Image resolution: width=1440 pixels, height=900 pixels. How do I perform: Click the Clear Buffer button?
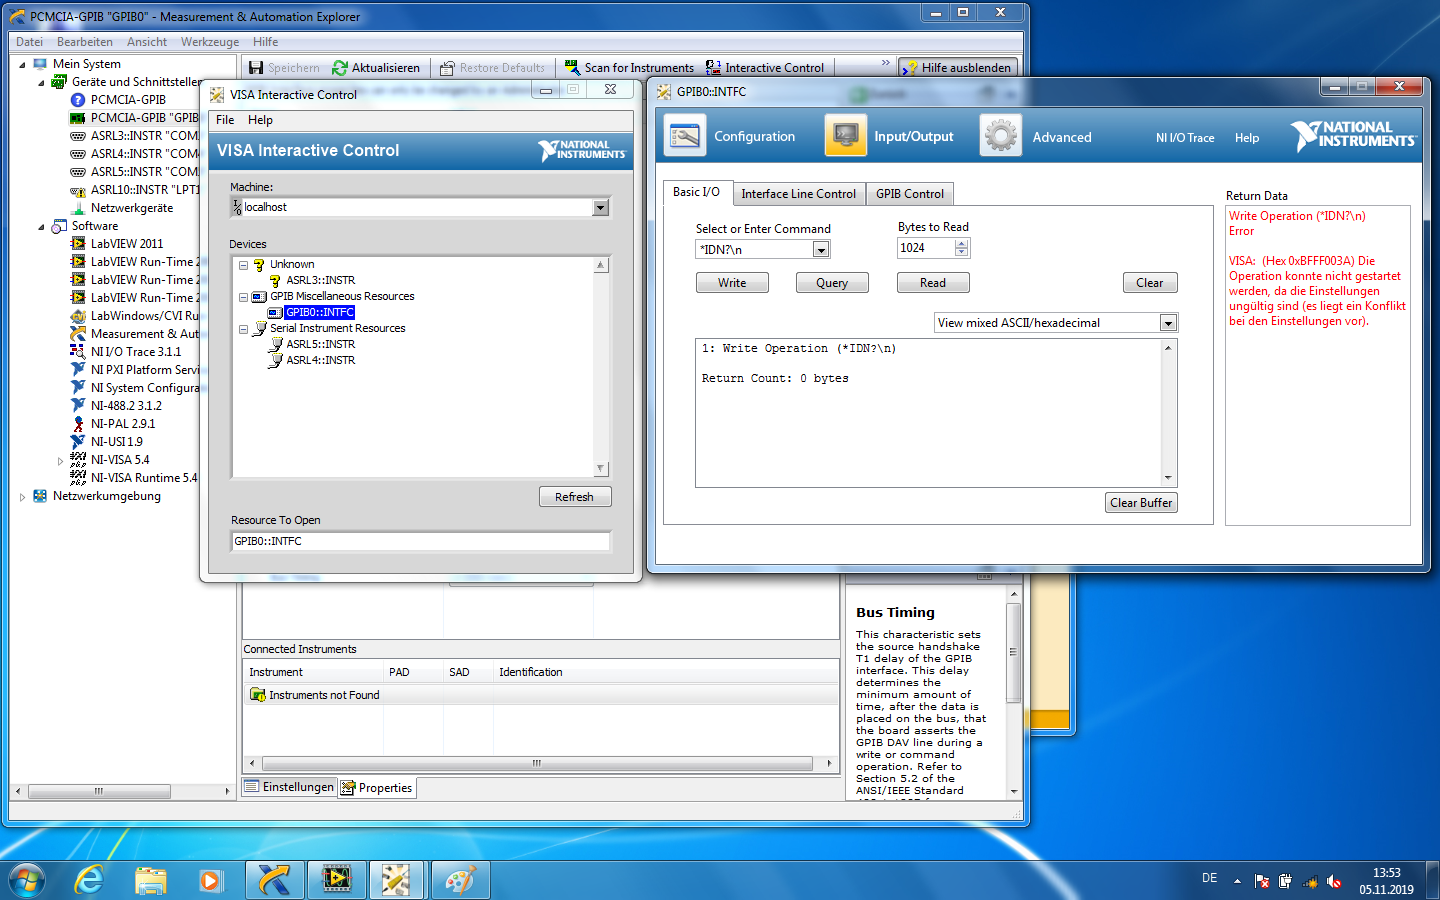[x=1141, y=503]
